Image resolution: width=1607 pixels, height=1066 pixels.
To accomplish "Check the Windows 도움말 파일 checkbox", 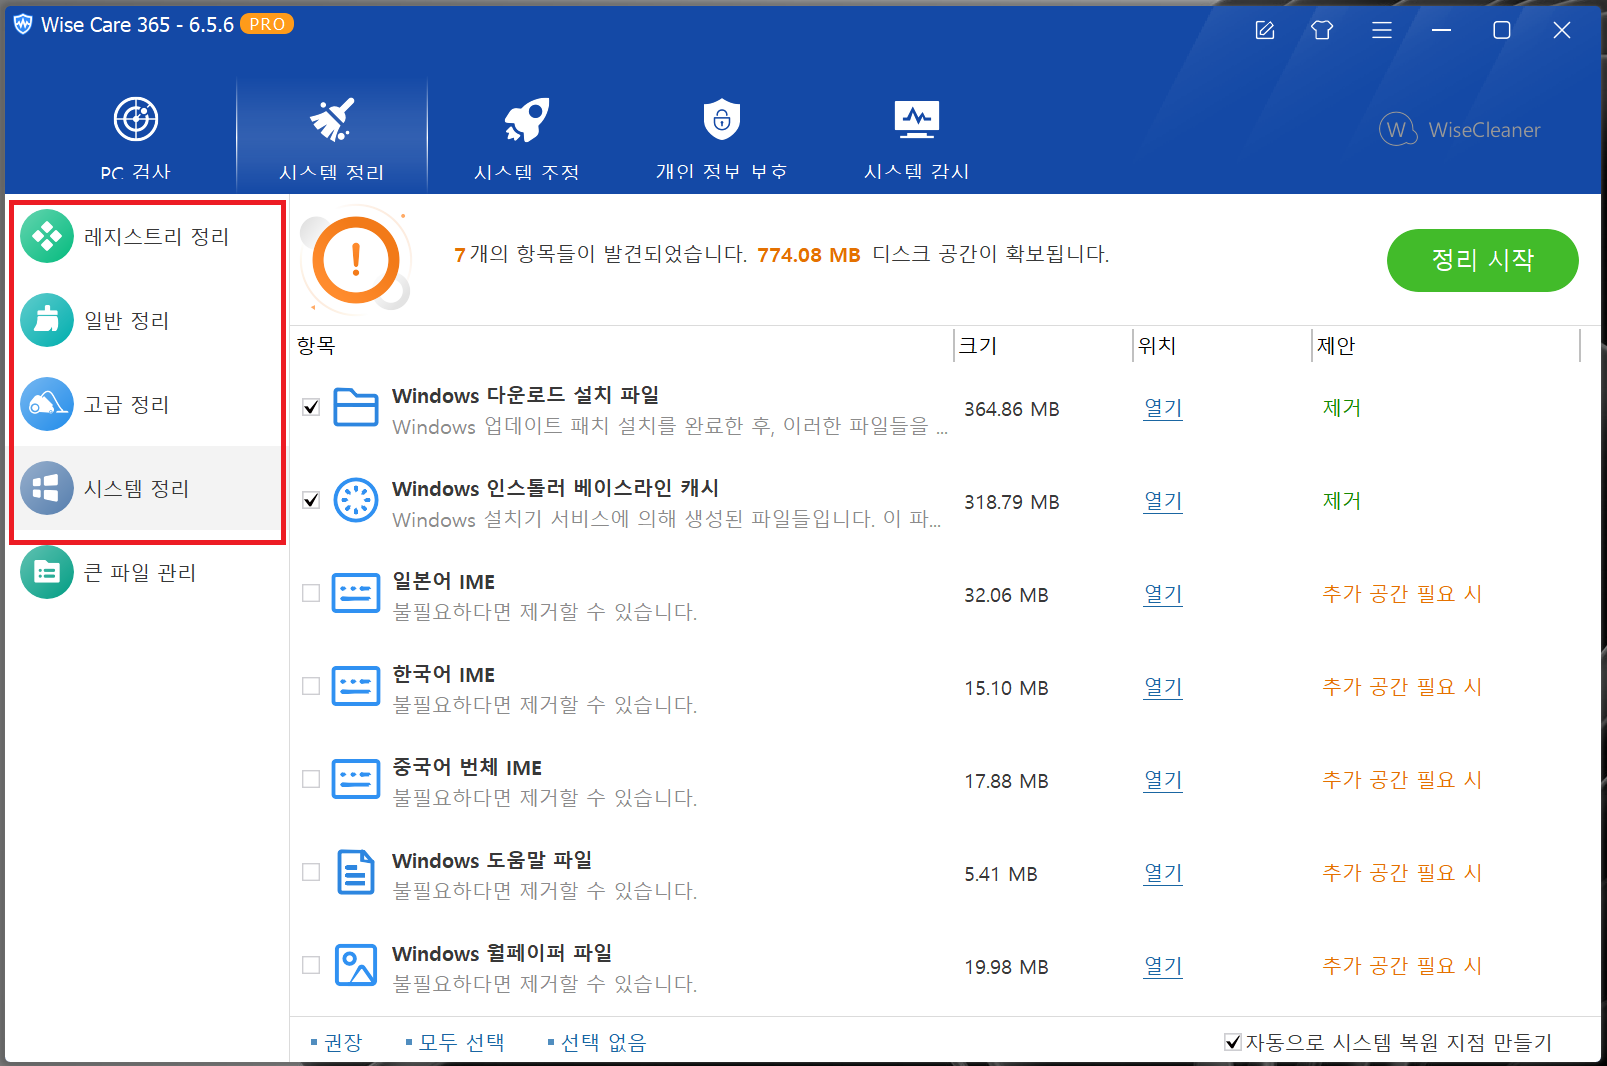I will (311, 872).
